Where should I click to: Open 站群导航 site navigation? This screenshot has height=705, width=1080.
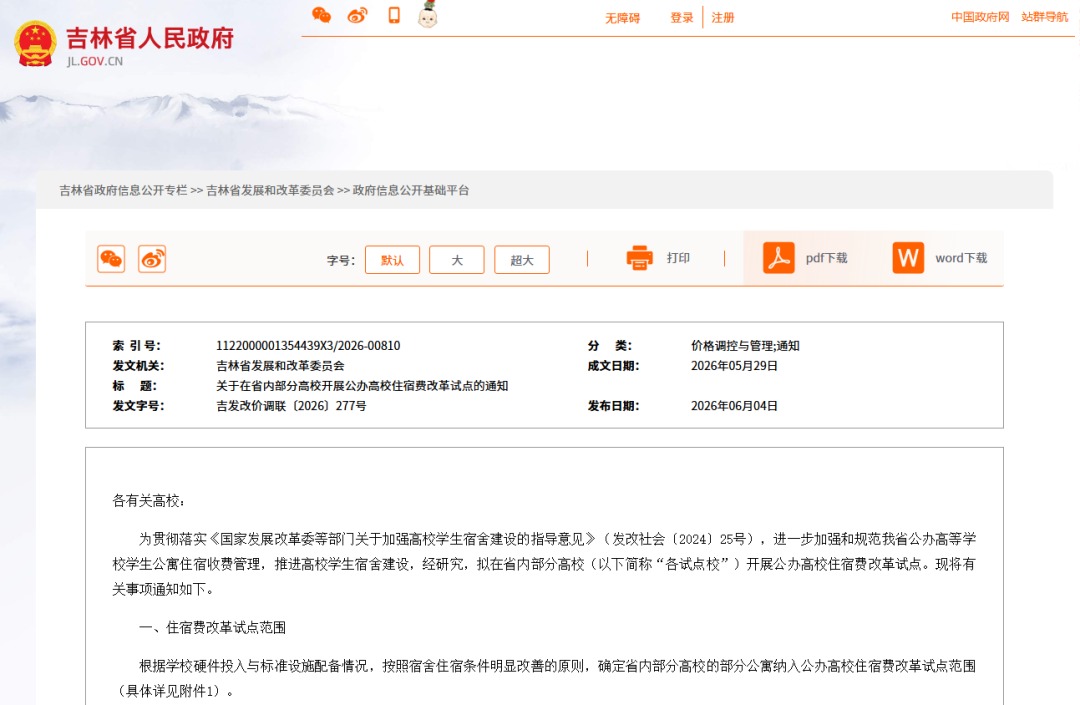tap(1045, 17)
